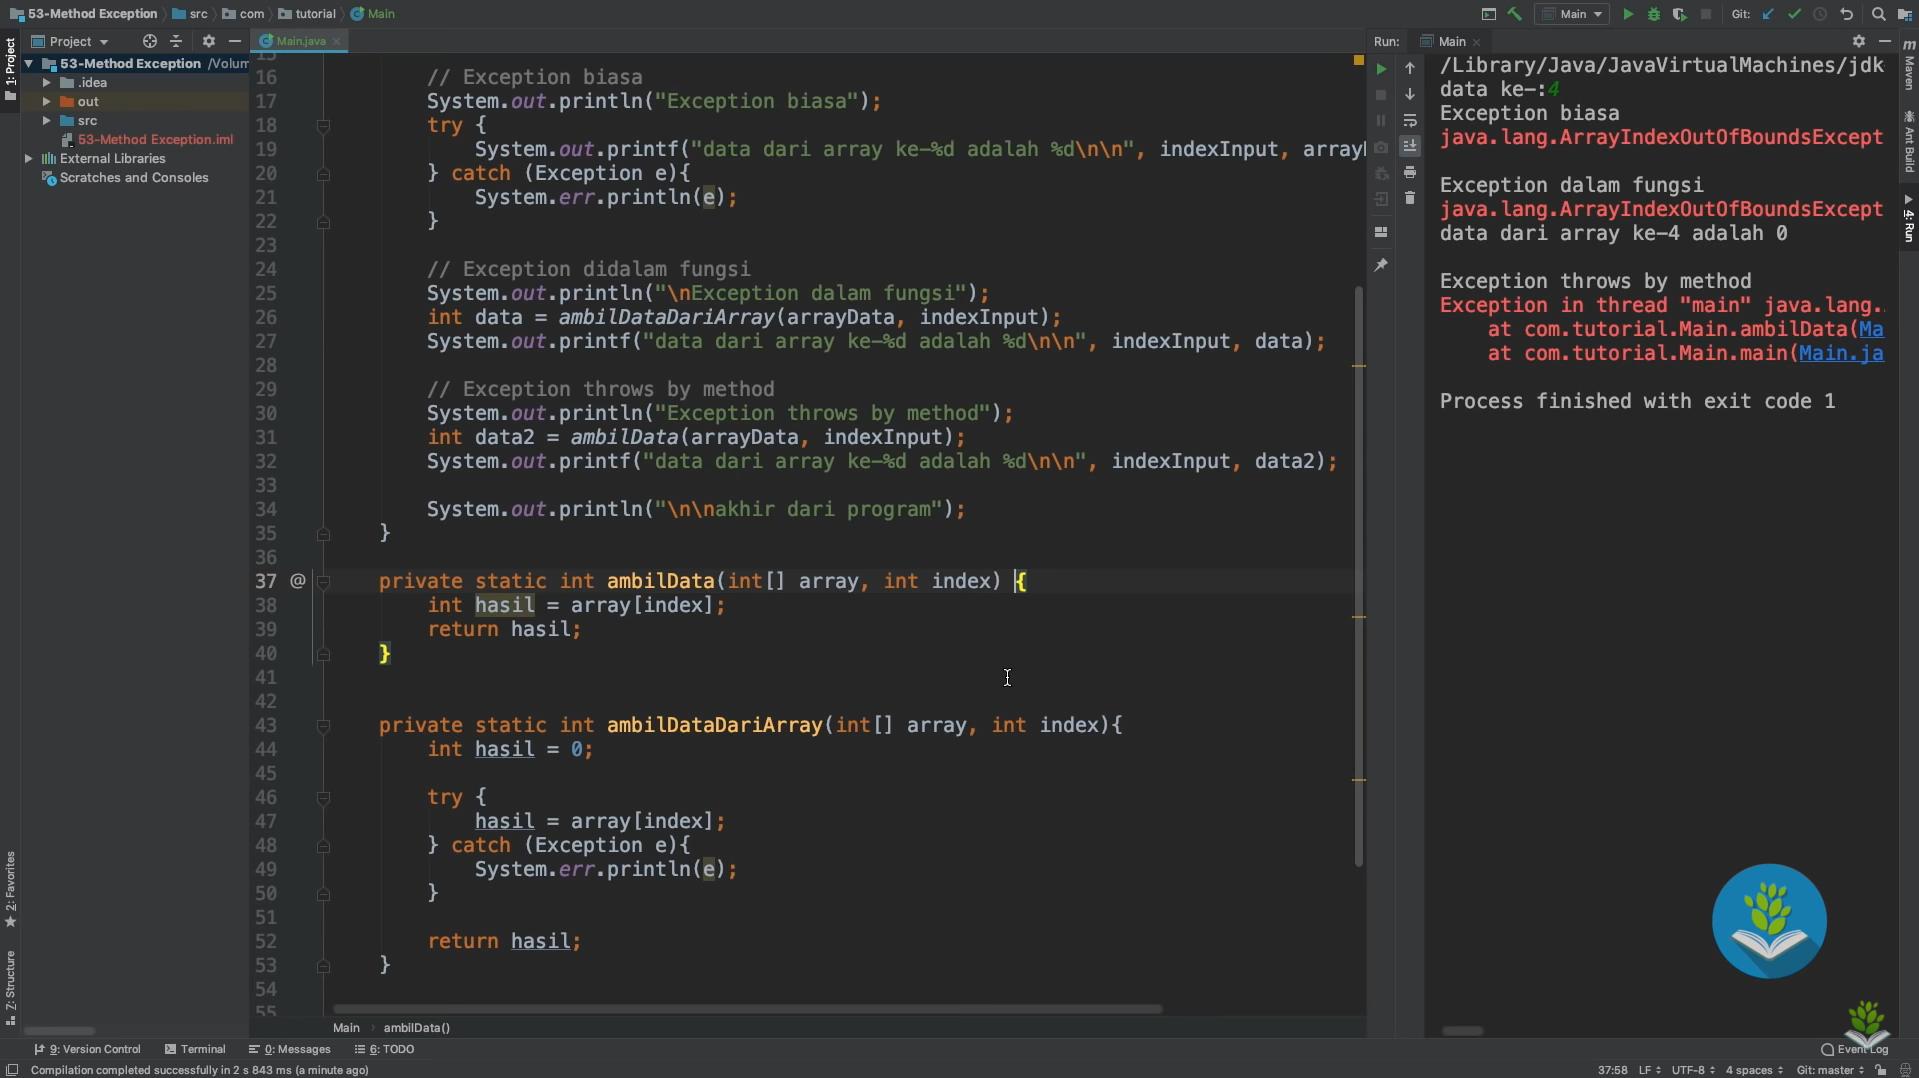Open the Event Log
The height and width of the screenshot is (1078, 1919).
click(x=1855, y=1049)
